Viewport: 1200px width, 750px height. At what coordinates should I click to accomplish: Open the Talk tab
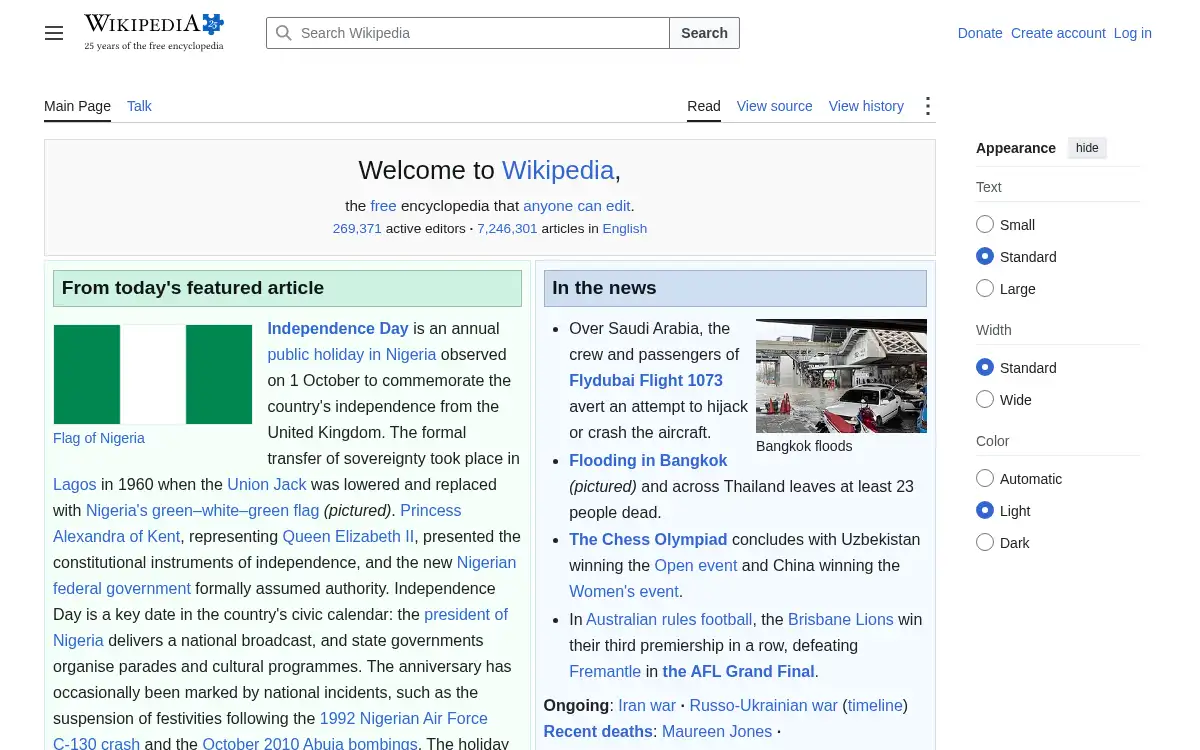139,106
